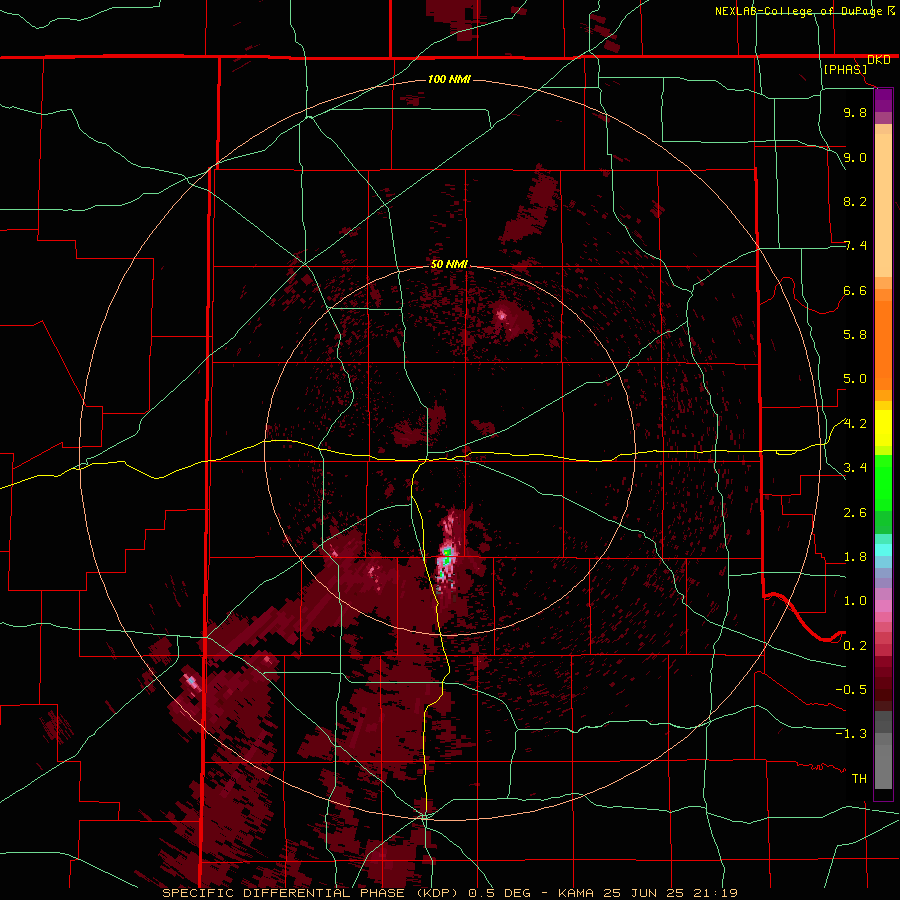Viewport: 900px width, 900px height.
Task: Pick the gray swatch at the color bar bottom
Action: click(883, 769)
